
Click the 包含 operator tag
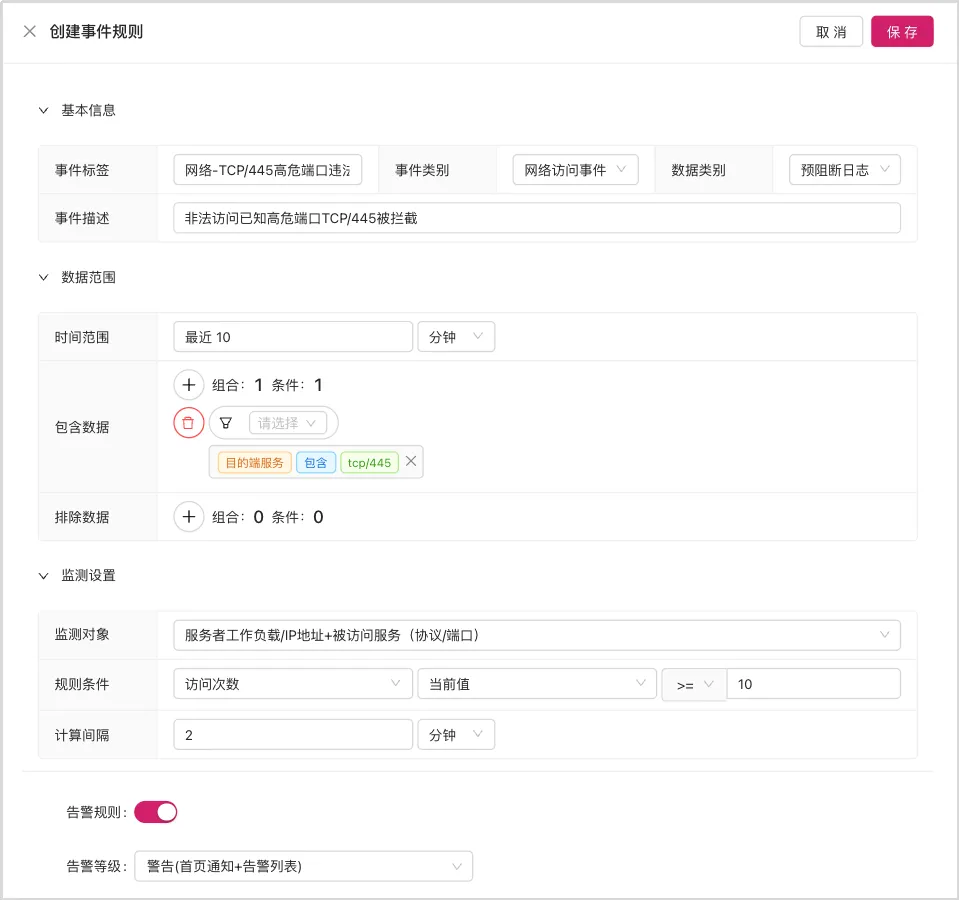[x=316, y=463]
